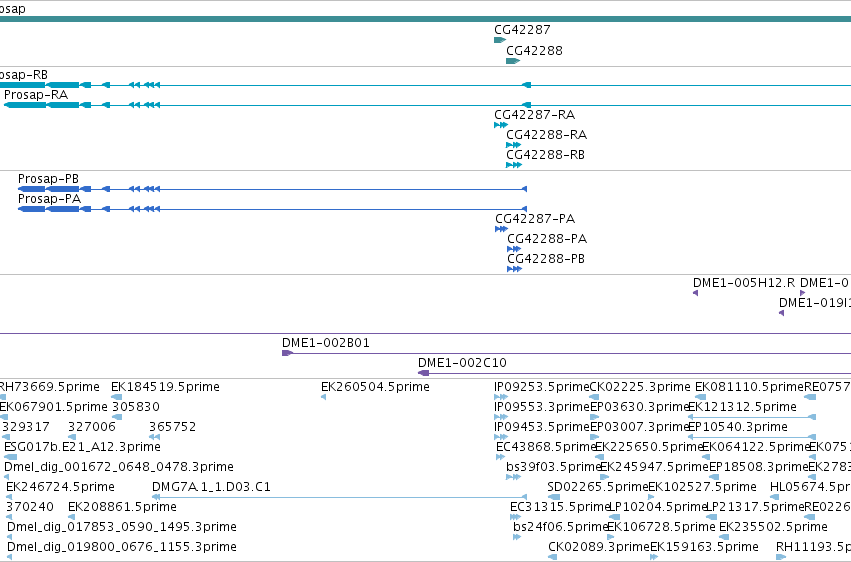Open the SD02265.5prime EST label
Image resolution: width=851 pixels, height=562 pixels.
click(x=598, y=487)
